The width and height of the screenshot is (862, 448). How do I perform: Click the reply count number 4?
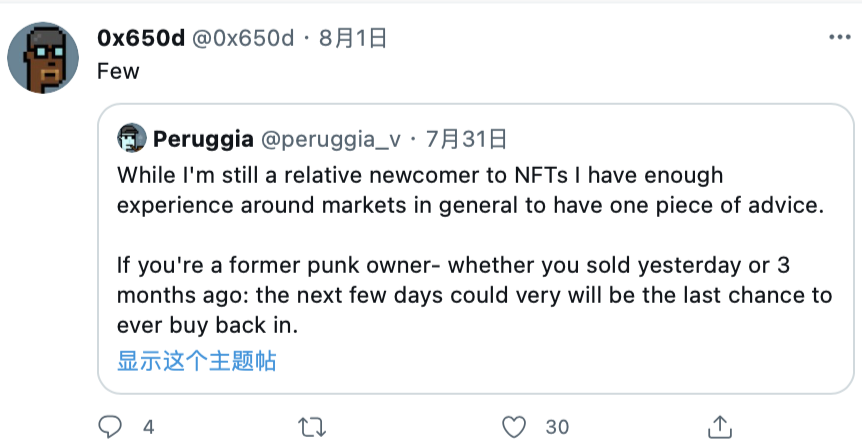click(x=149, y=427)
